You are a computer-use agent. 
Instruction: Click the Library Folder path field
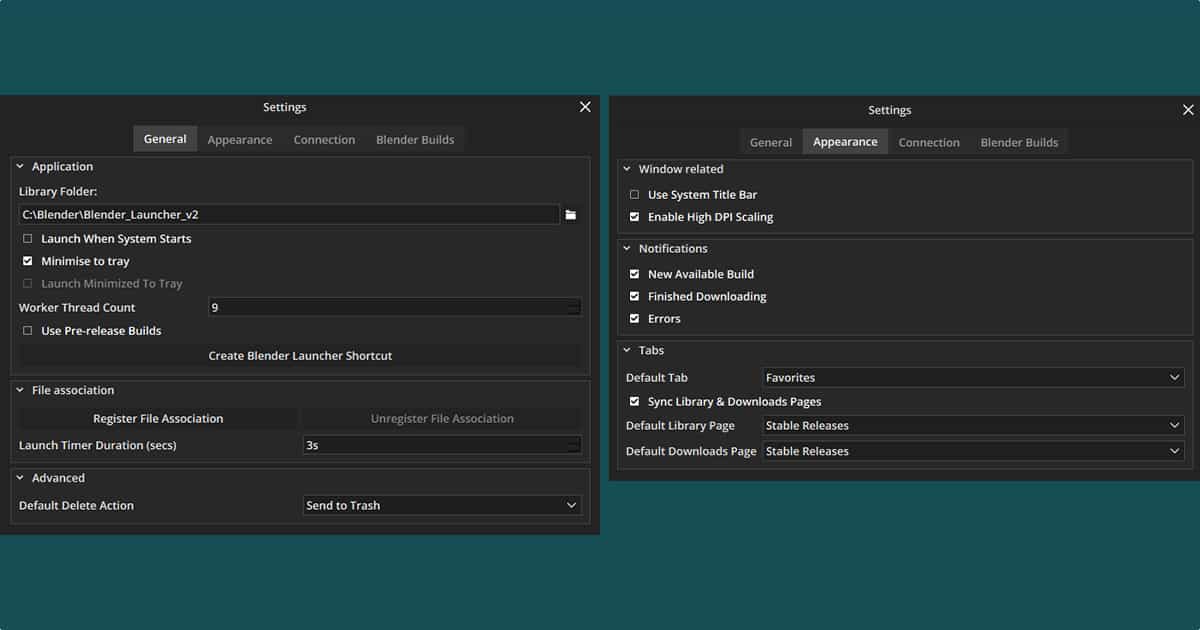[x=288, y=215]
